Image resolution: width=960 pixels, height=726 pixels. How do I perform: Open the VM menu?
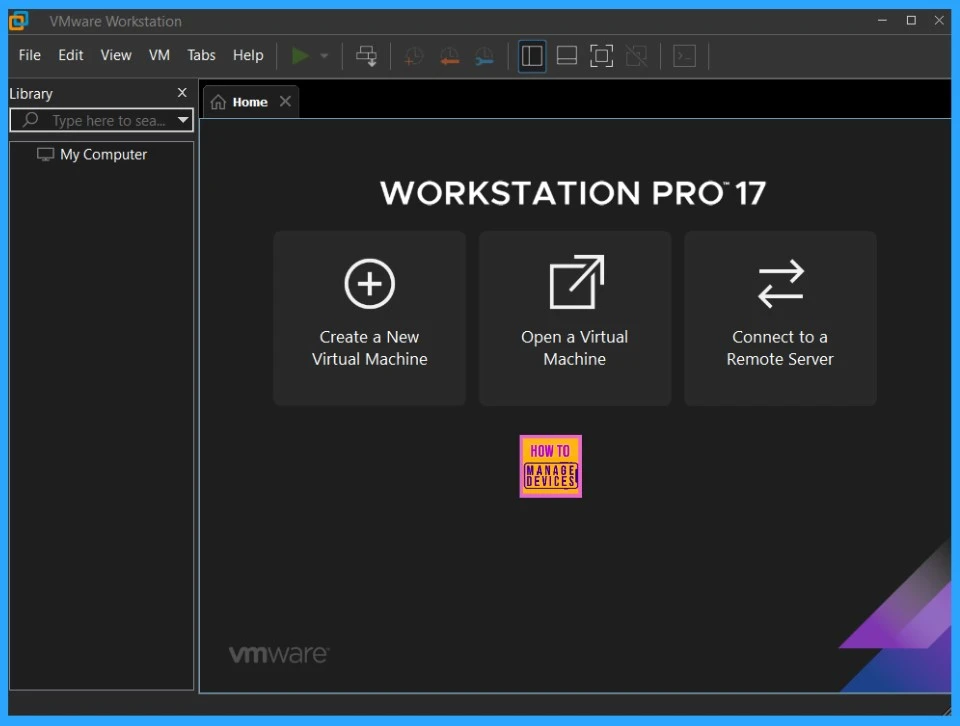point(159,55)
